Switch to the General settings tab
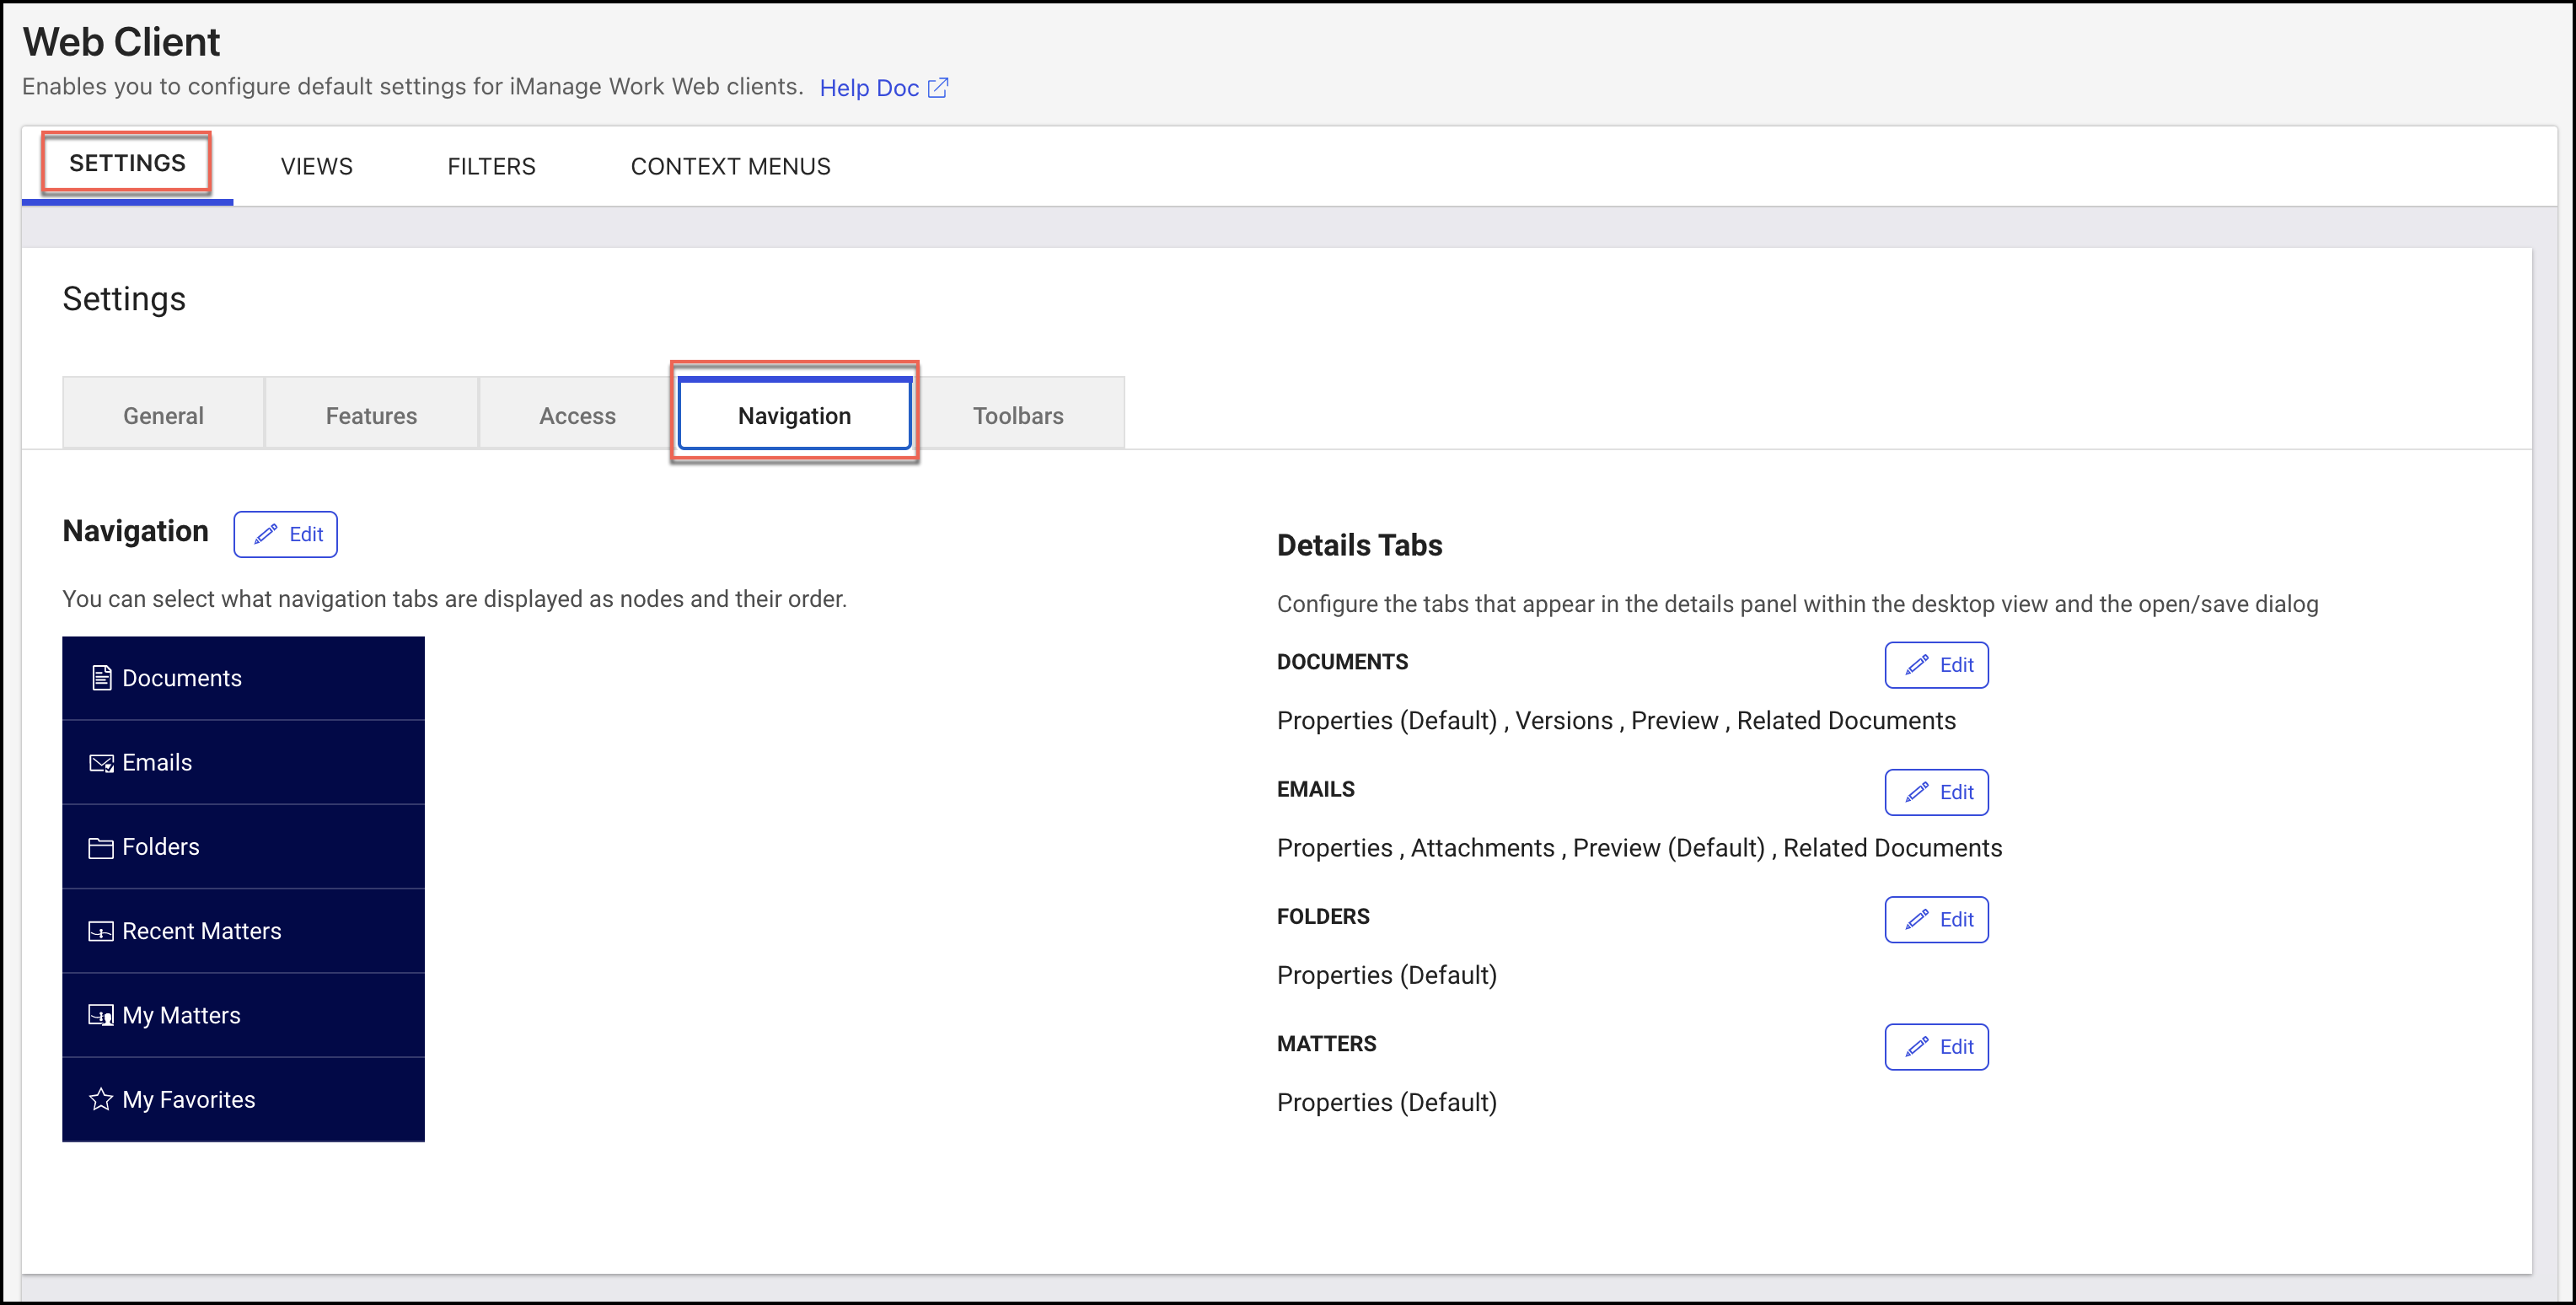Viewport: 2576px width, 1305px height. [162, 414]
